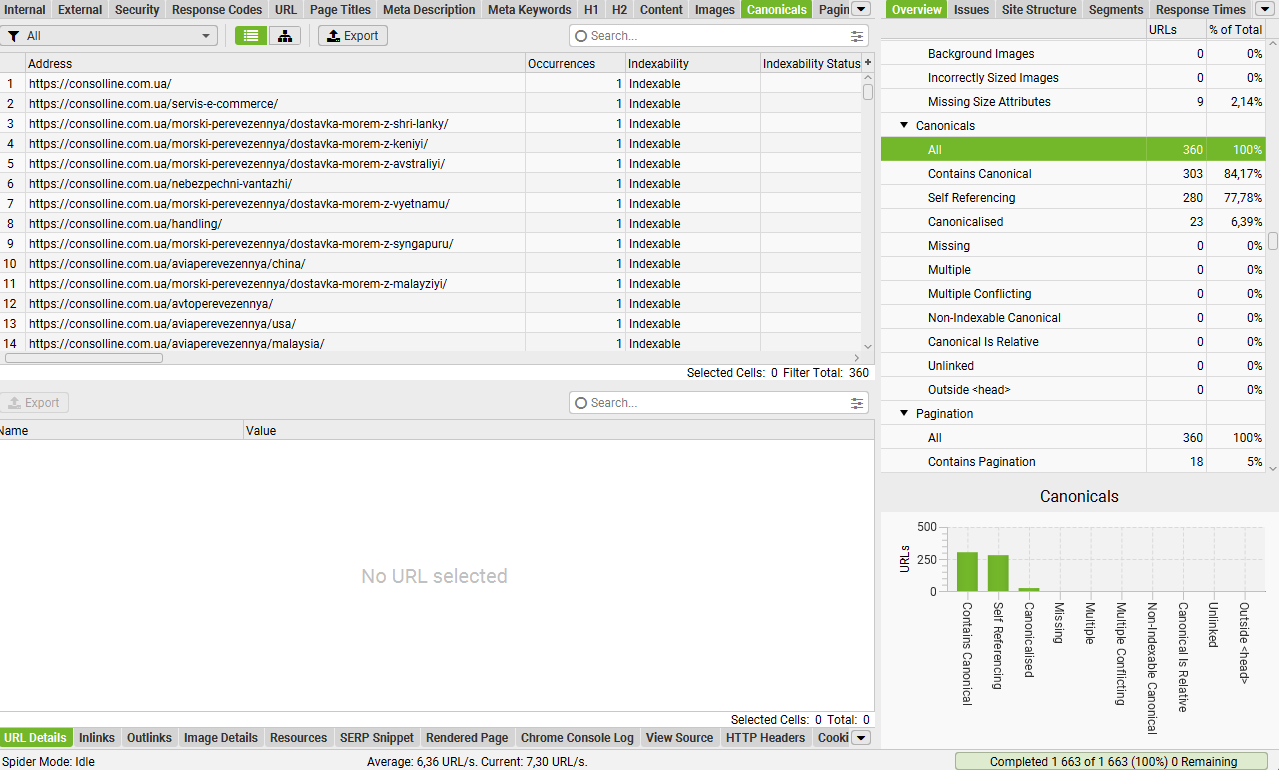Open the Meta Description tab
The width and height of the screenshot is (1279, 770).
click(429, 9)
